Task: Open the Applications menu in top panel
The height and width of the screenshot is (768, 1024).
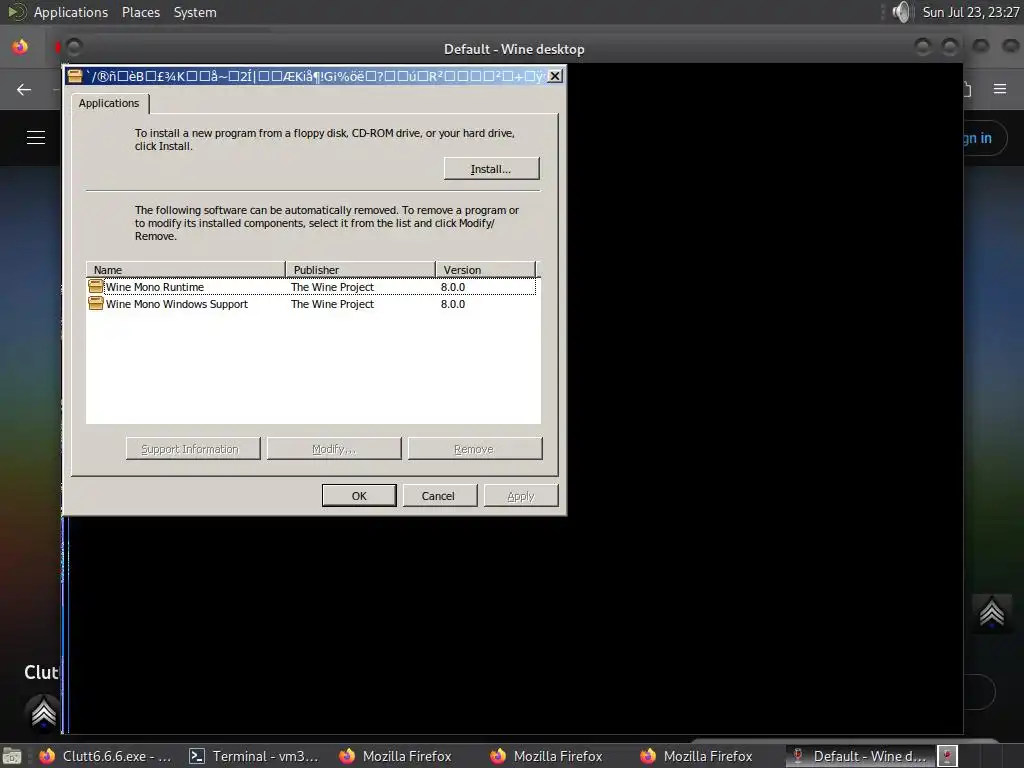Action: tap(71, 12)
